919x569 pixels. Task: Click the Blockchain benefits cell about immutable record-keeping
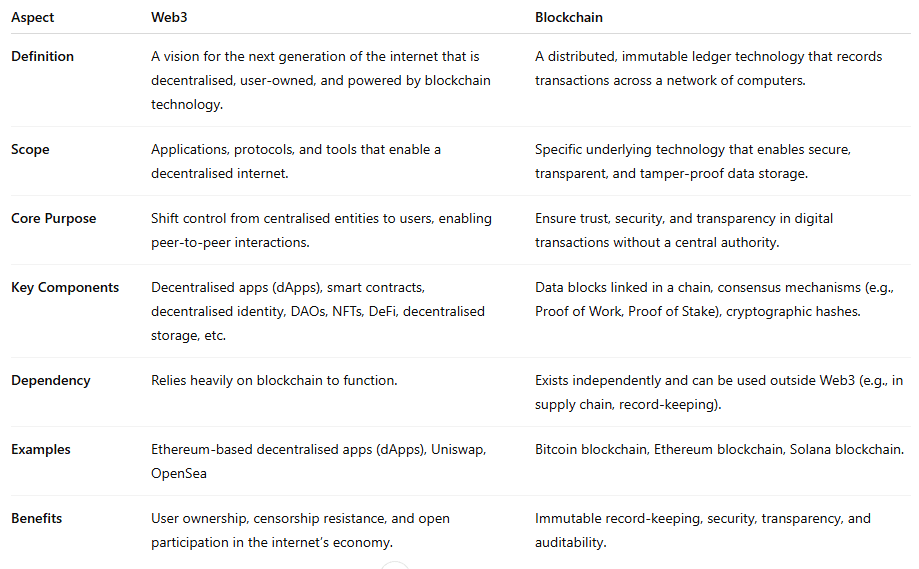coord(702,530)
